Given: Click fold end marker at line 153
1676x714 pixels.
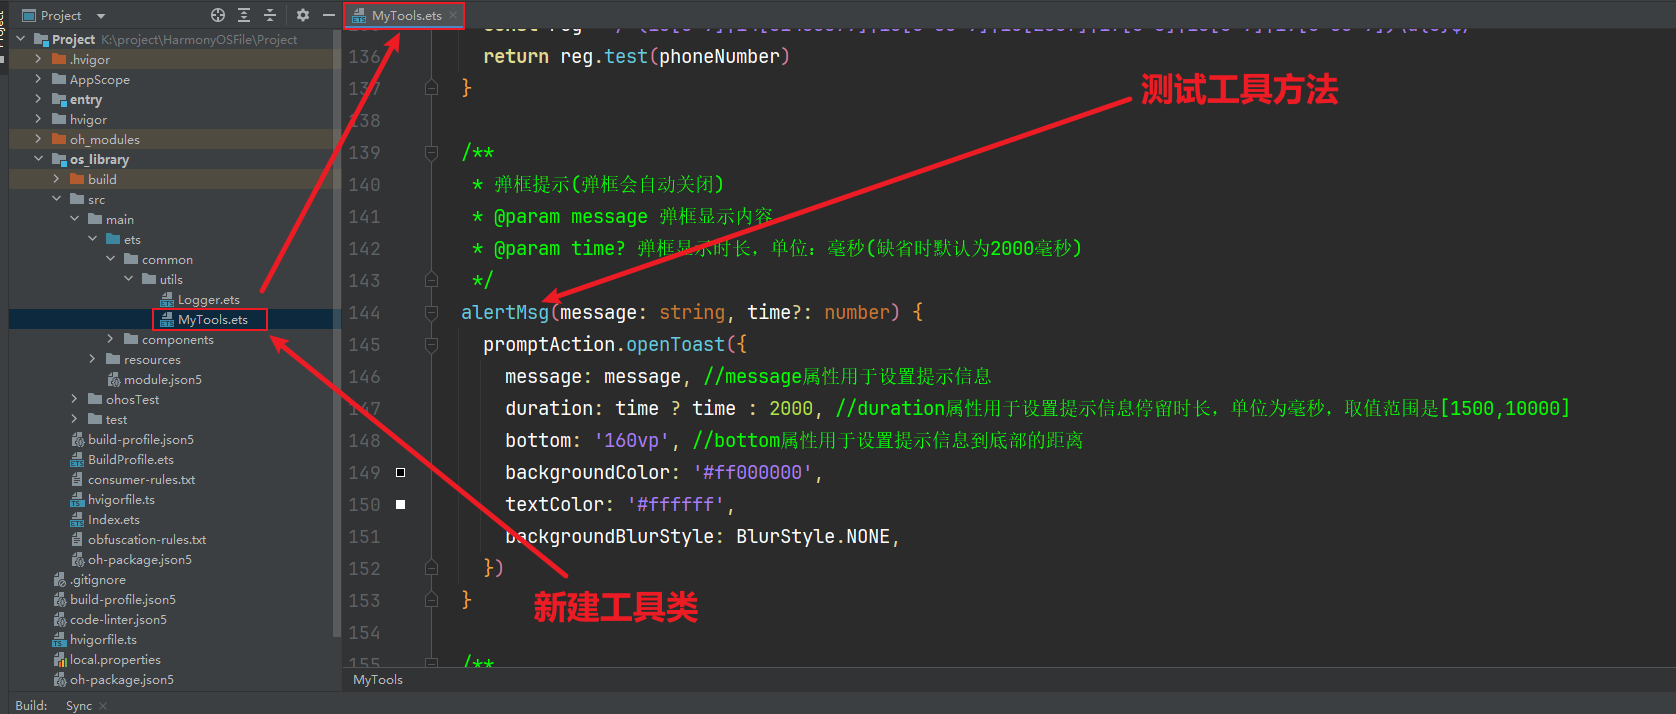Looking at the screenshot, I should tap(431, 600).
